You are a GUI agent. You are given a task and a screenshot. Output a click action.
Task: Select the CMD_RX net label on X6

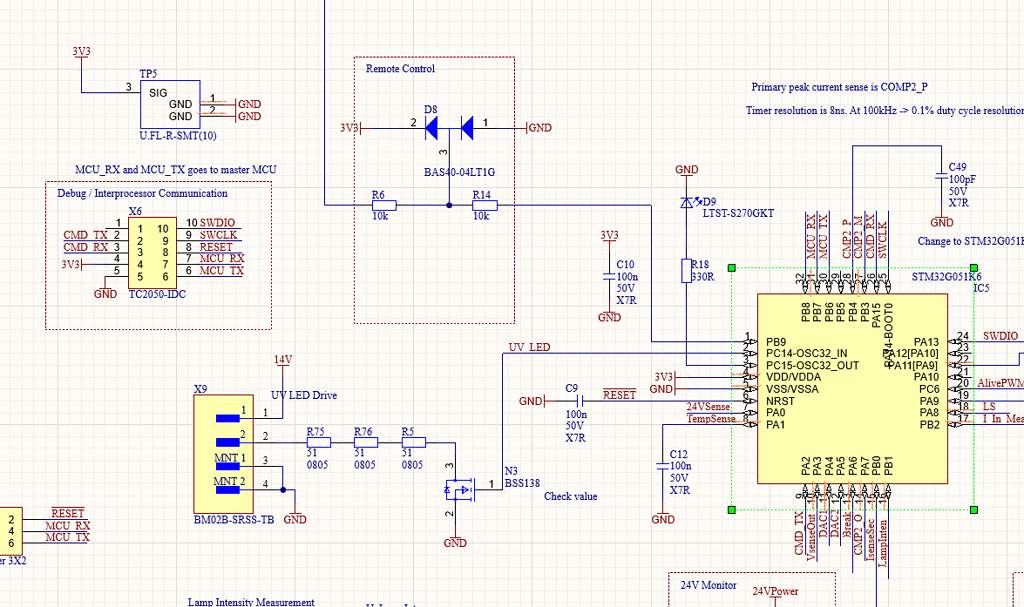pos(86,247)
